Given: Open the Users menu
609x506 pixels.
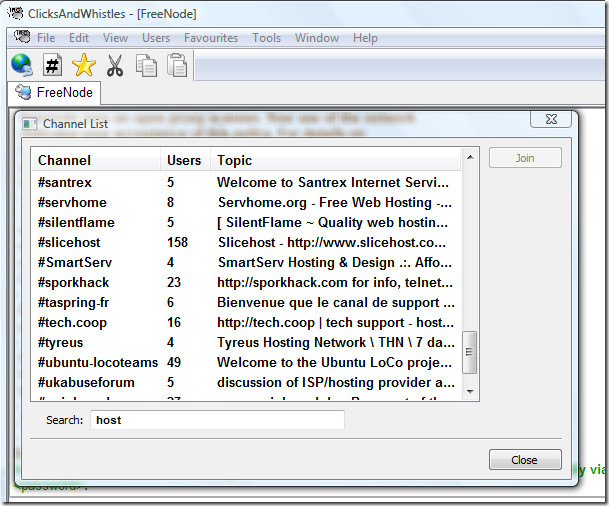Looking at the screenshot, I should tap(156, 38).
